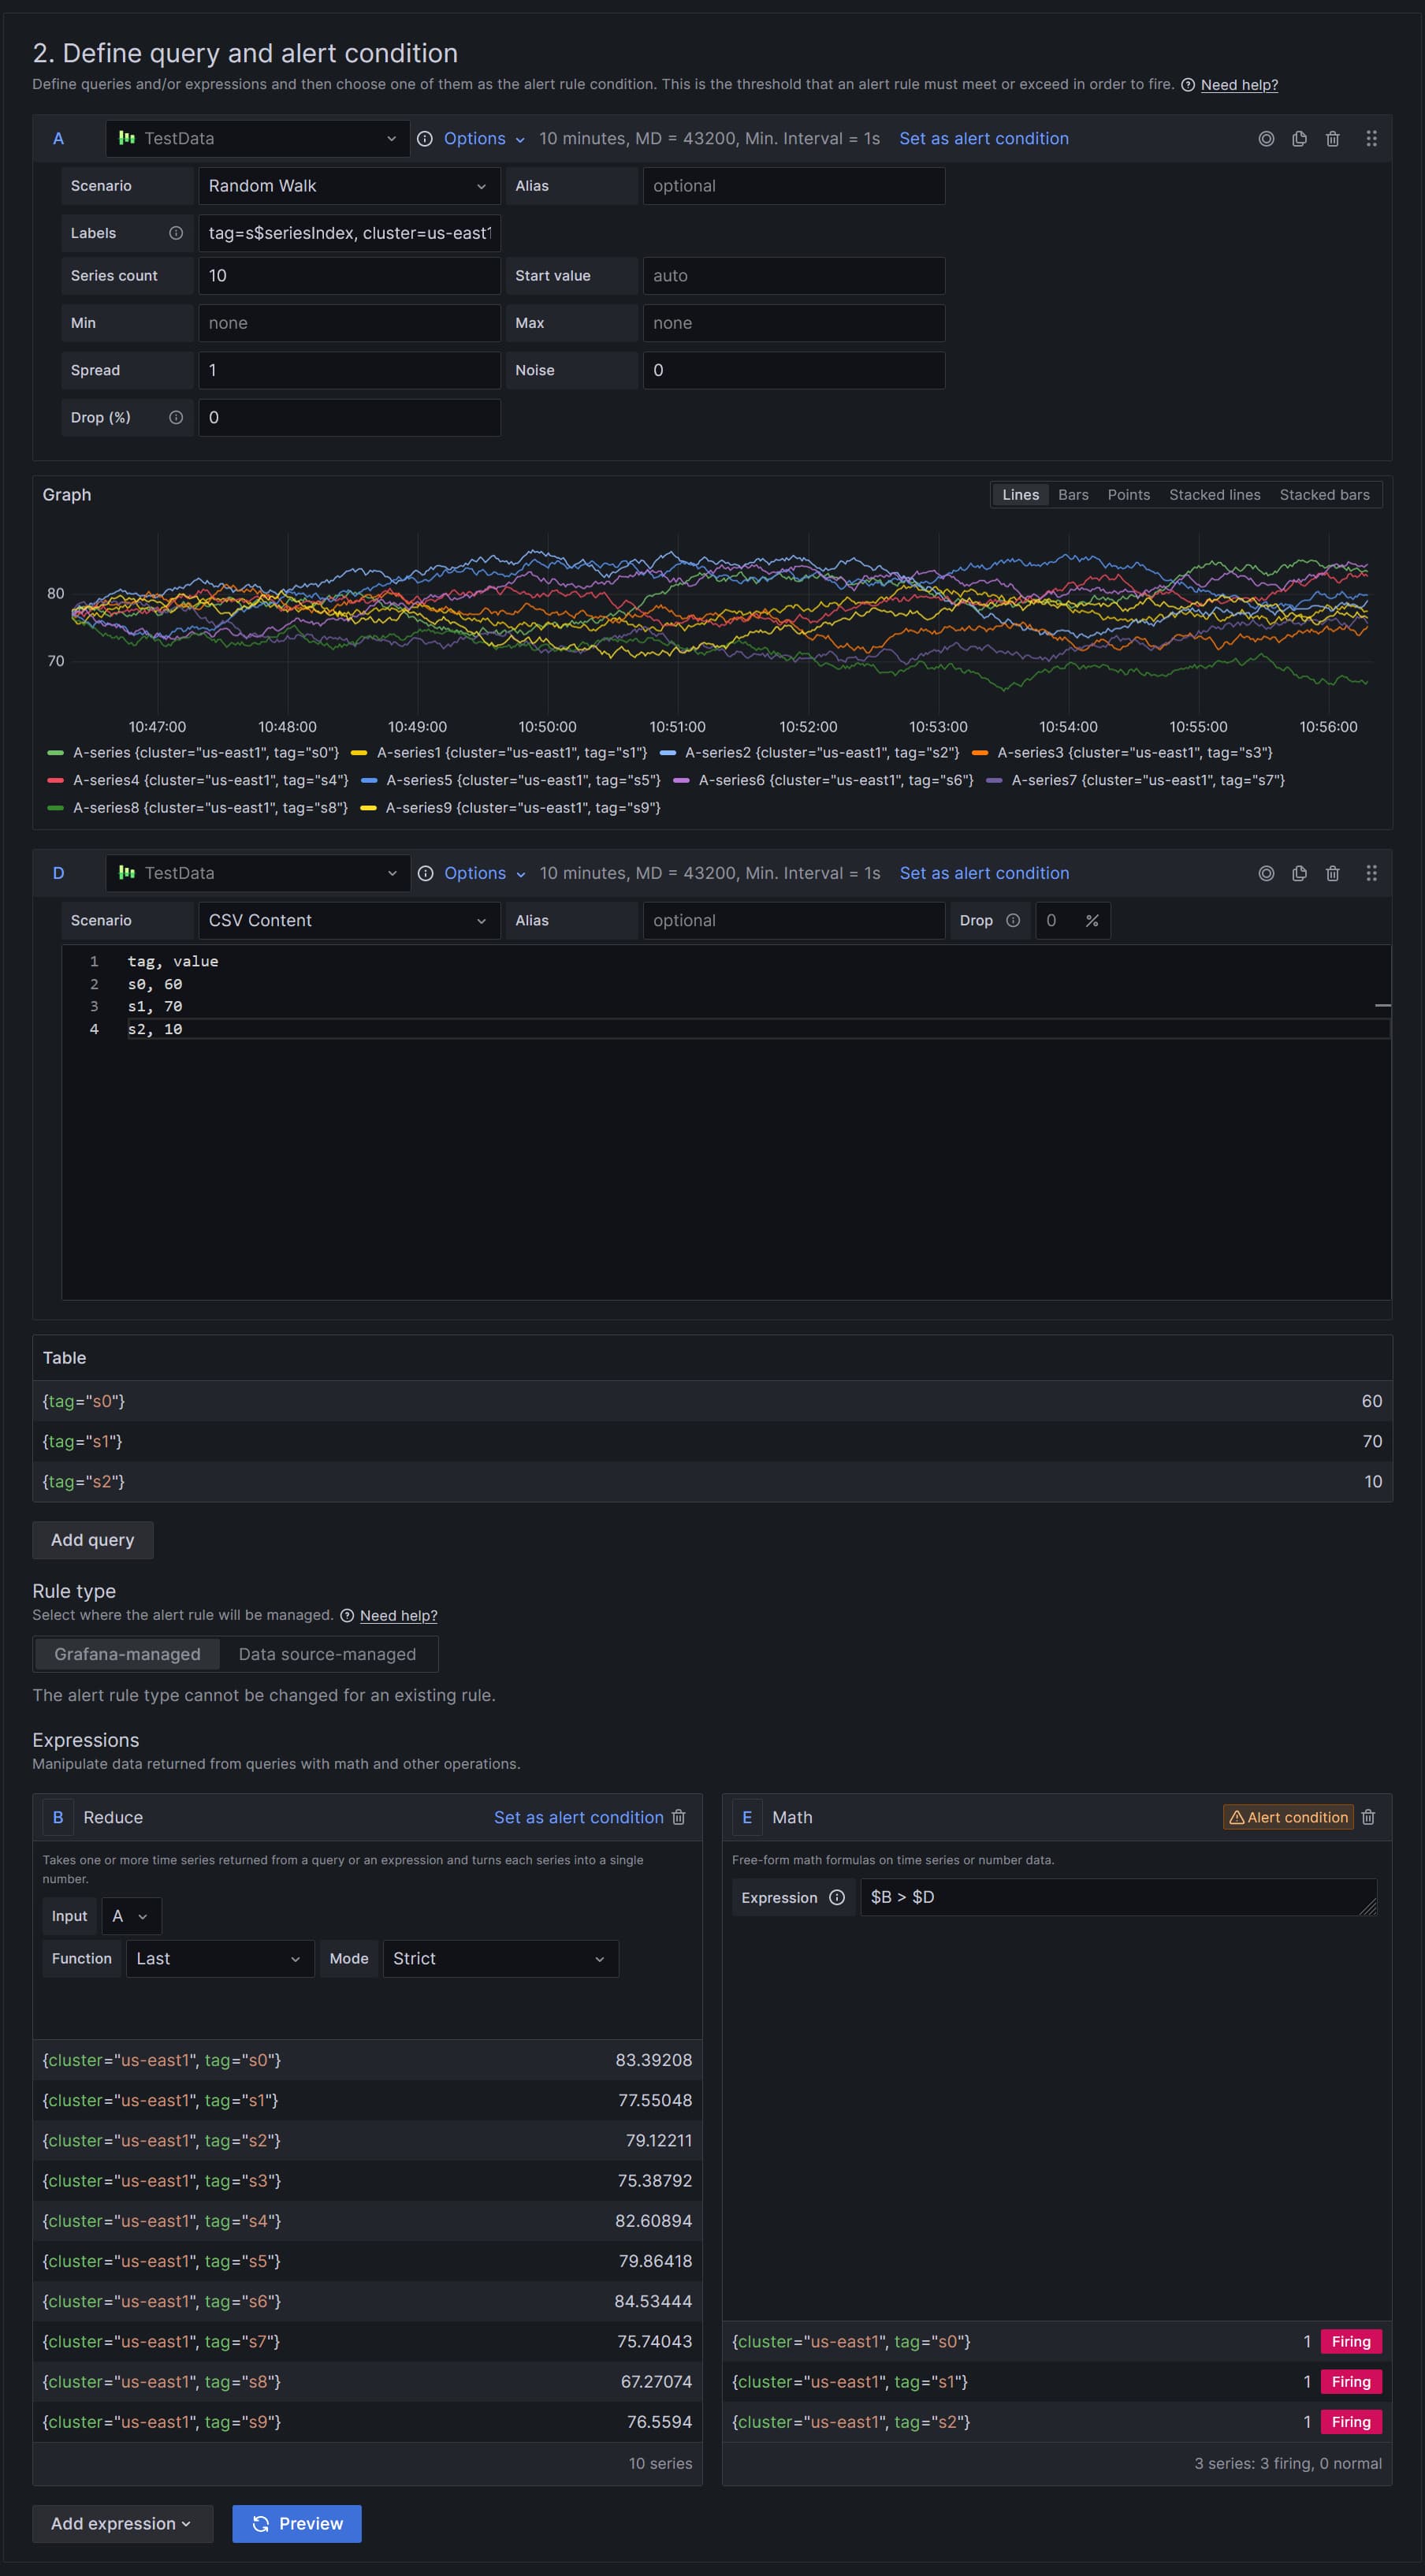This screenshot has height=2576, width=1425.
Task: Click the Start value input field
Action: pos(794,276)
